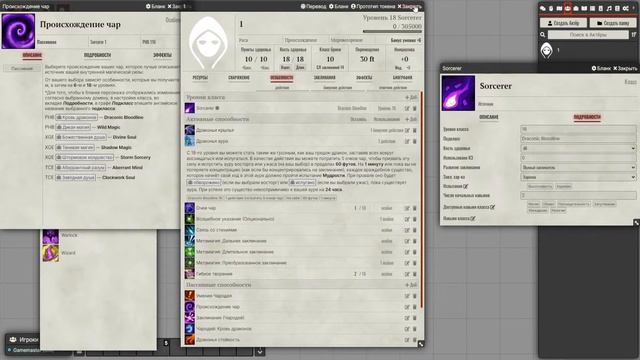Select actor 1 in Actors sidebar
This screenshot has width=640, height=360.
[x=588, y=50]
